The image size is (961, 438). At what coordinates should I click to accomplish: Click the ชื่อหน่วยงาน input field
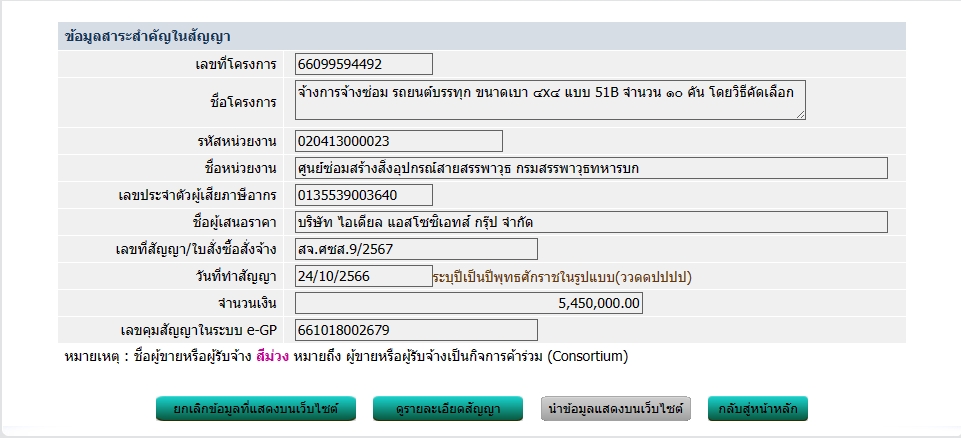[591, 168]
